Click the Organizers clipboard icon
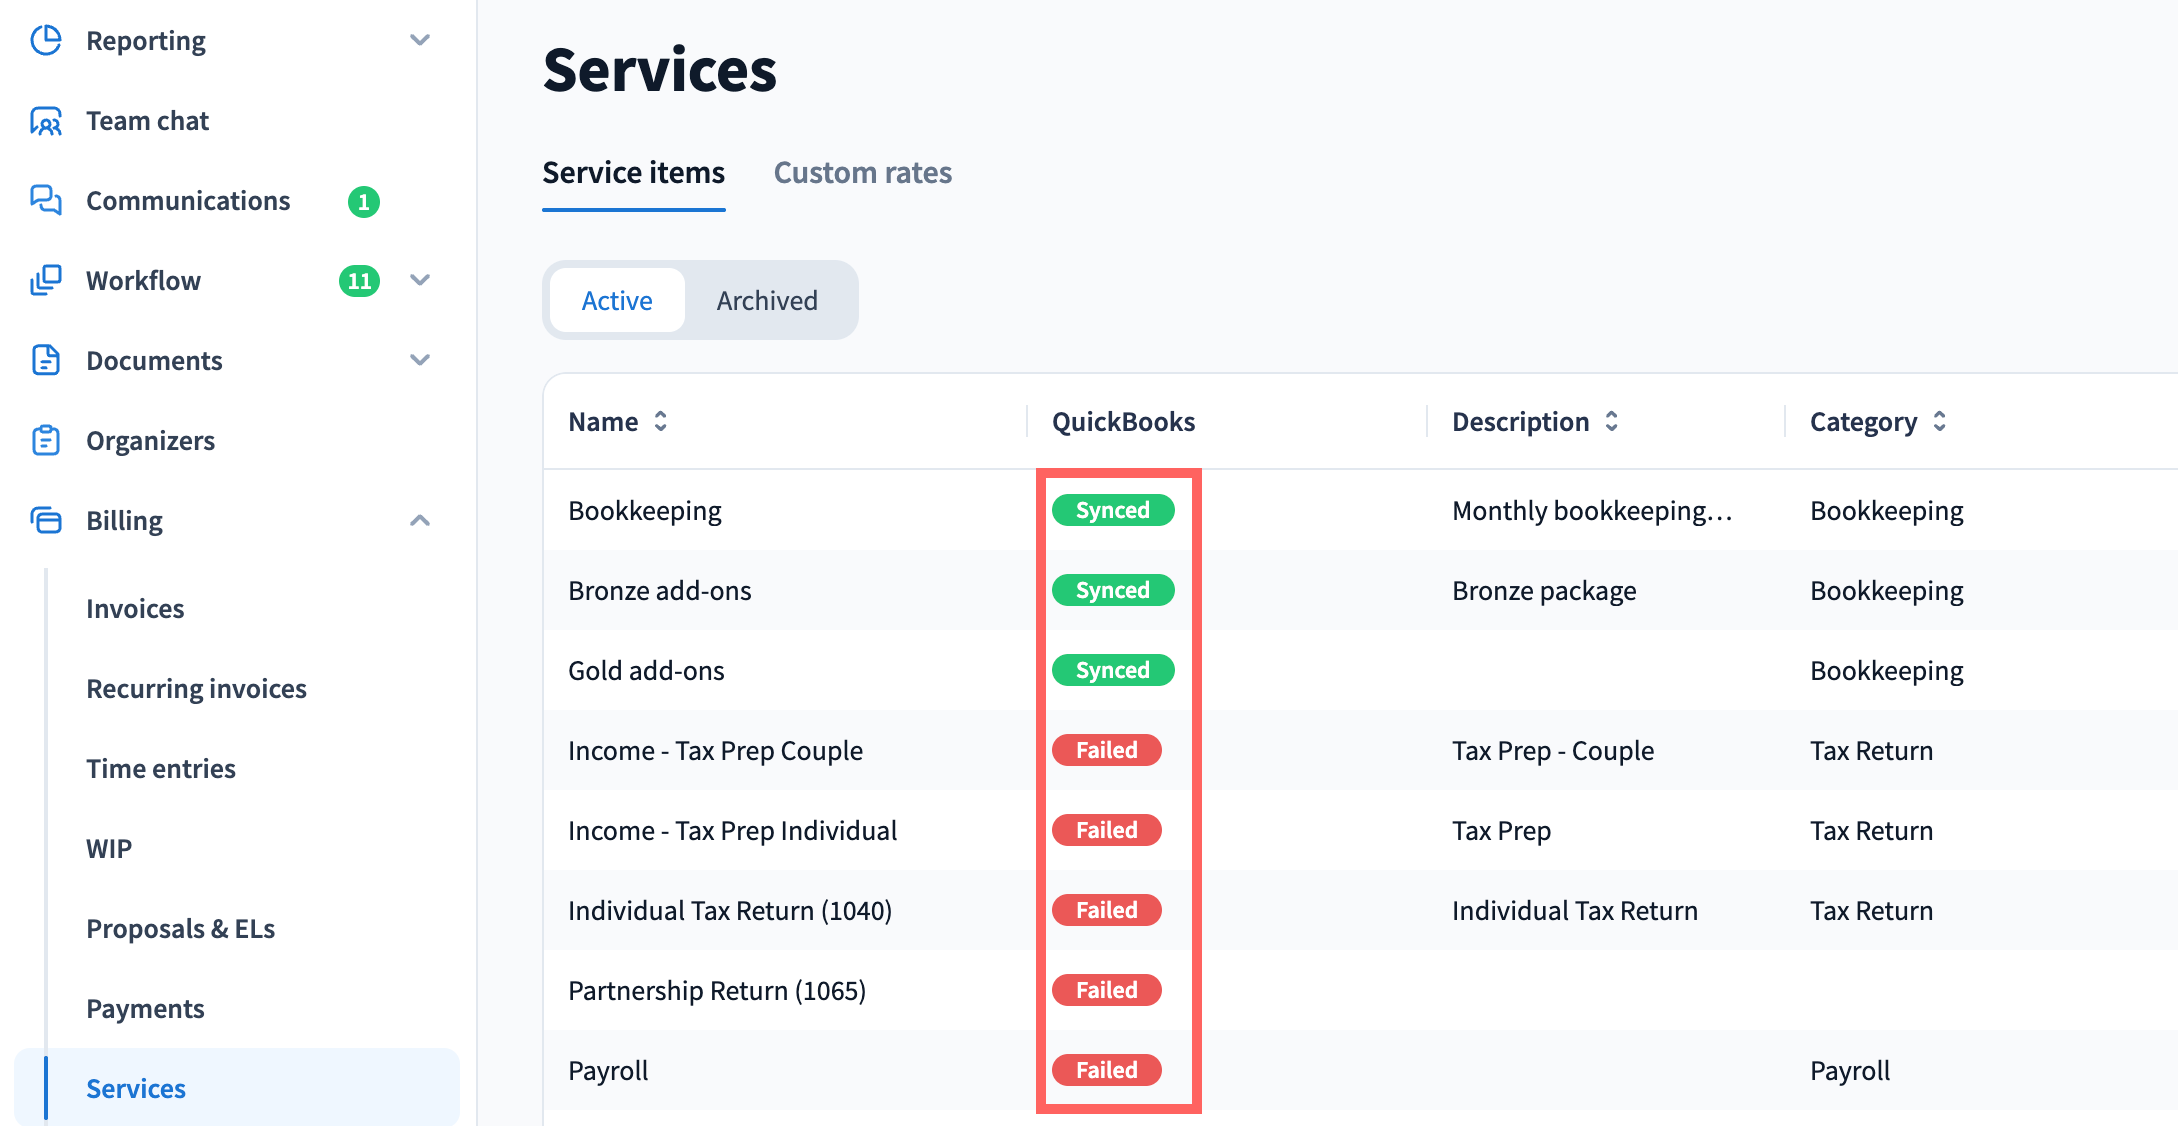The width and height of the screenshot is (2178, 1126). click(46, 441)
